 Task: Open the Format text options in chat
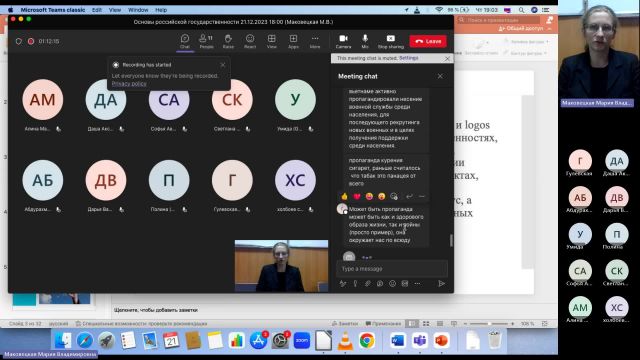click(343, 284)
